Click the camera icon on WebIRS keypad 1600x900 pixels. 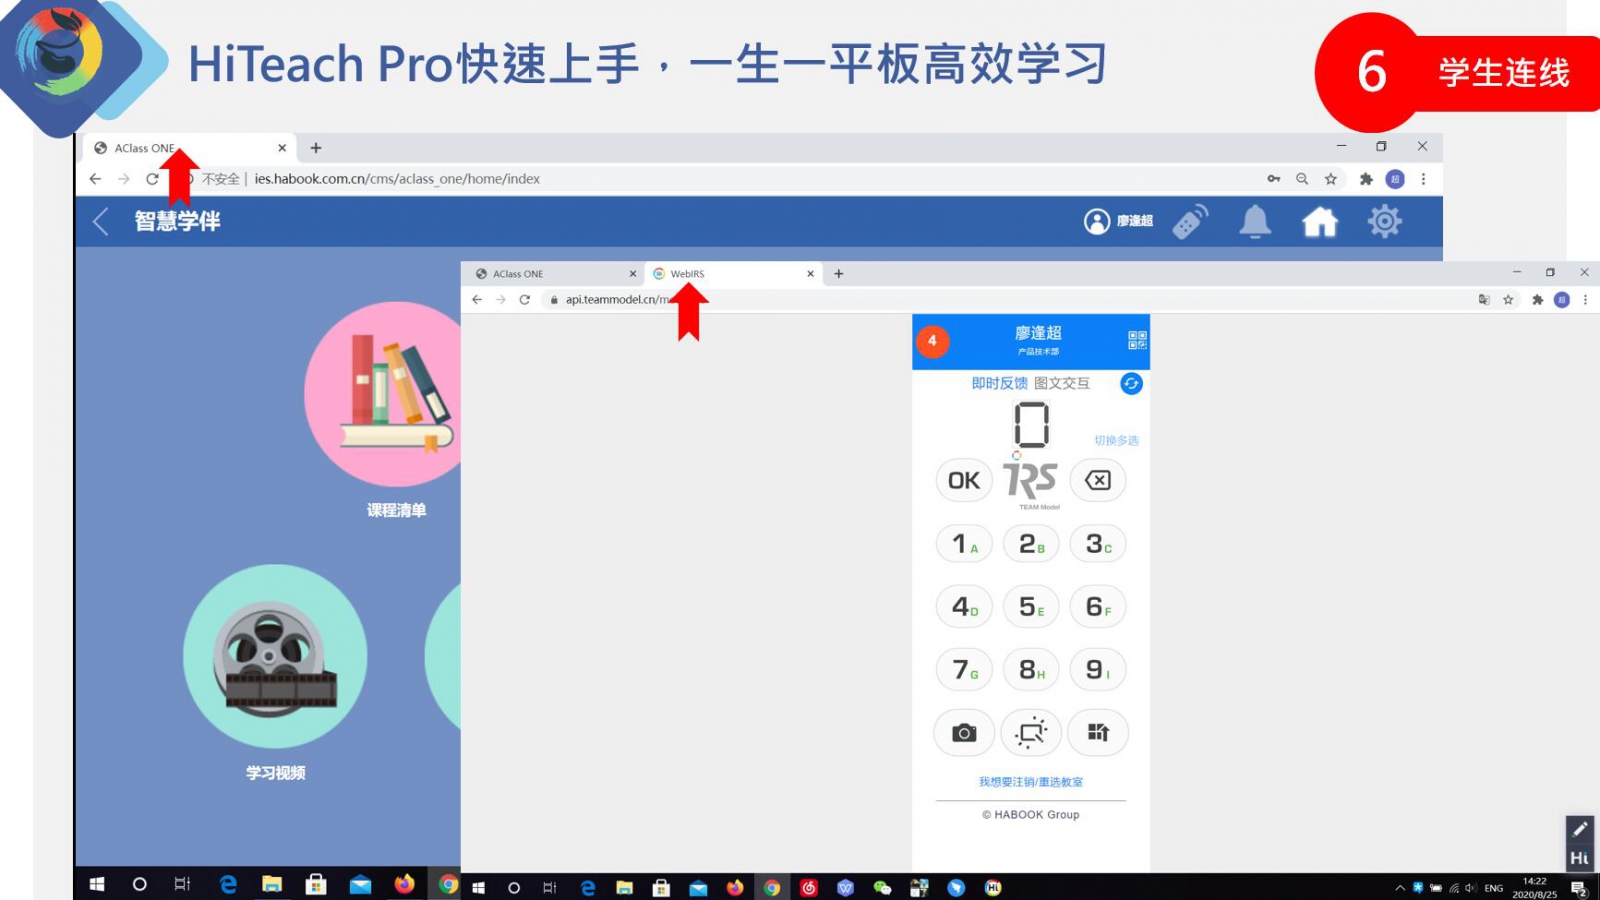pos(964,733)
